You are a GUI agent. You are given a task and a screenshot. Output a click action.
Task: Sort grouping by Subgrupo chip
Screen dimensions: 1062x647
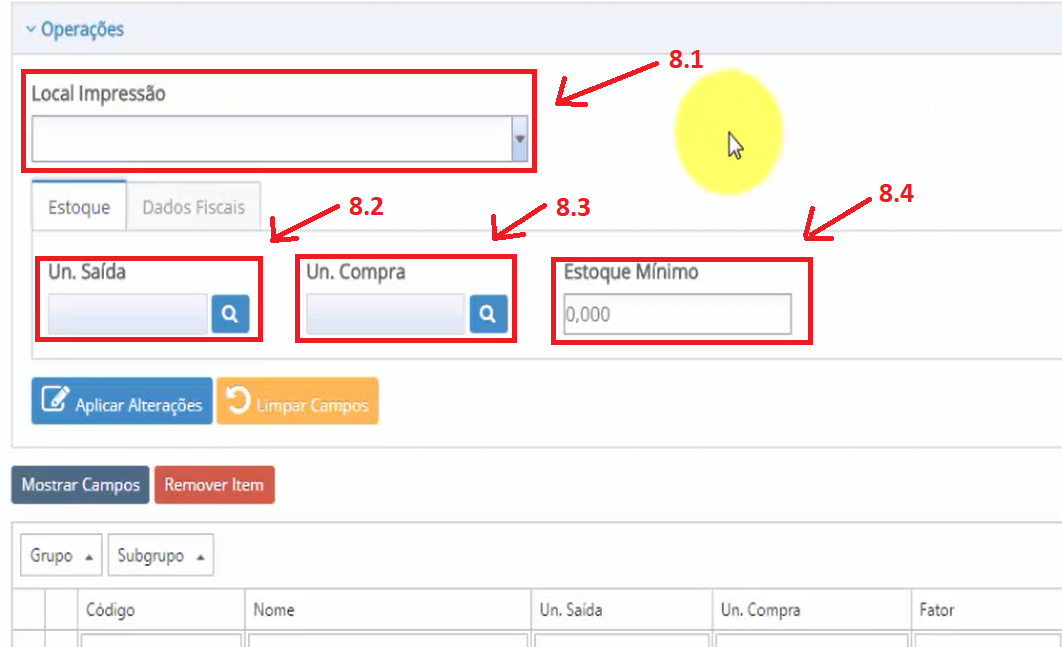pos(161,556)
